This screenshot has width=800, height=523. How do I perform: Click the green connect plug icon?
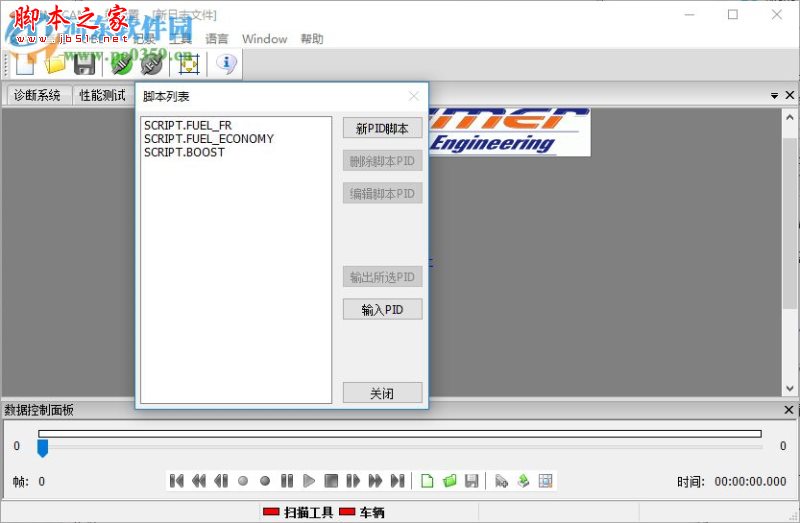pos(121,64)
